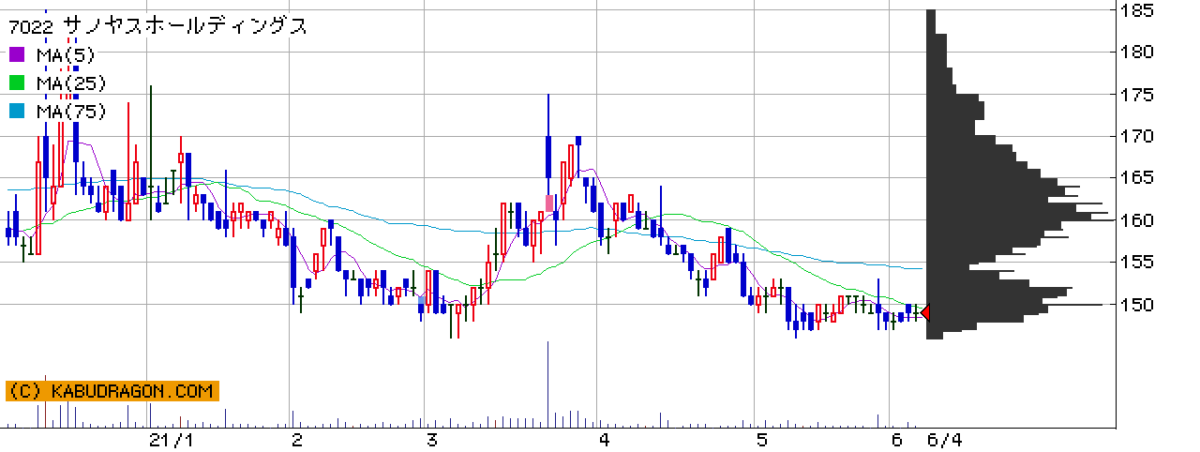Click the month 2 date axis label
This screenshot has width=1200, height=452.
[297, 440]
